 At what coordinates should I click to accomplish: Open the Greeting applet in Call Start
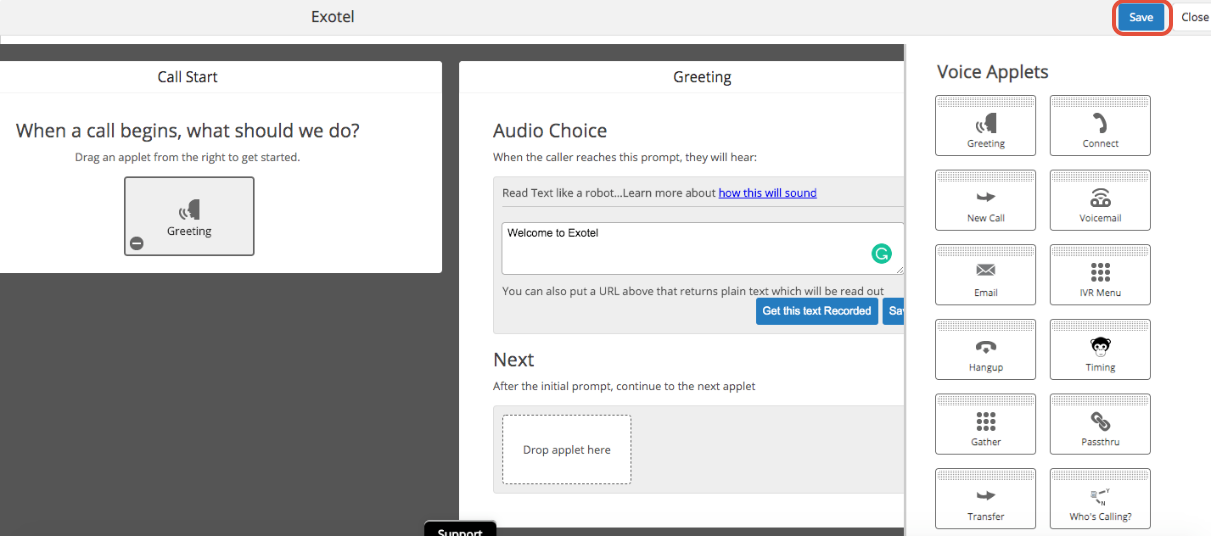189,216
